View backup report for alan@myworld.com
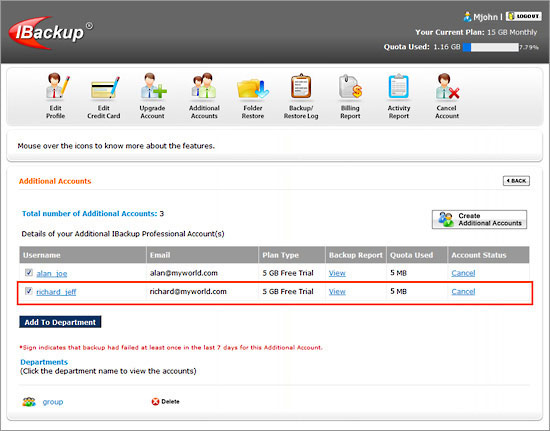Viewport: 550px width, 431px height. 337,273
